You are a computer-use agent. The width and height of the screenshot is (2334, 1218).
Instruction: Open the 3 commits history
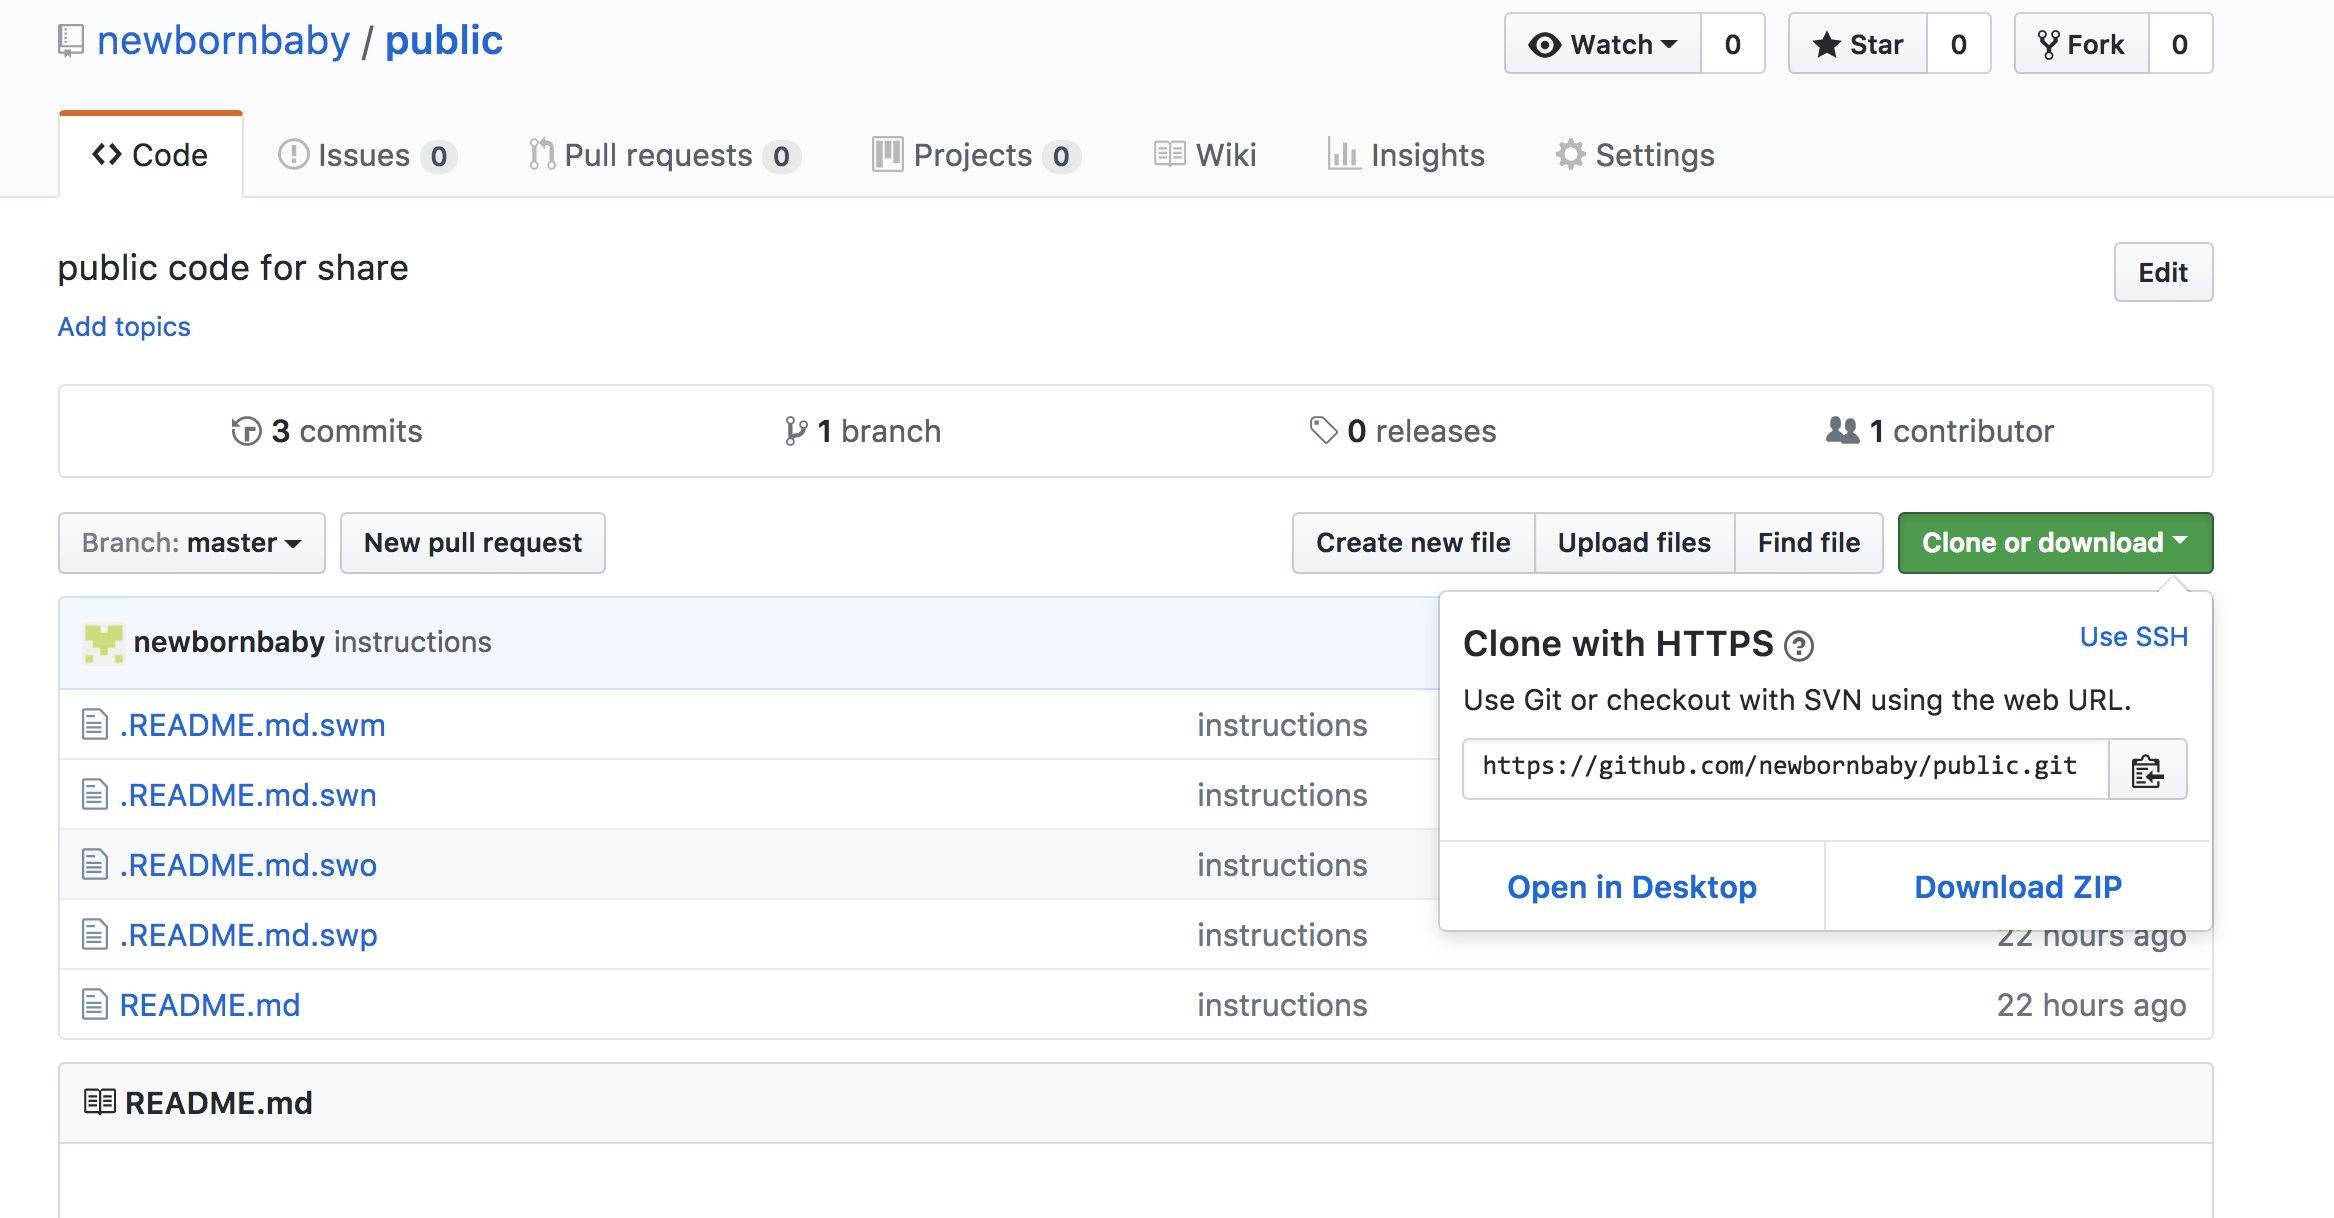pos(327,431)
